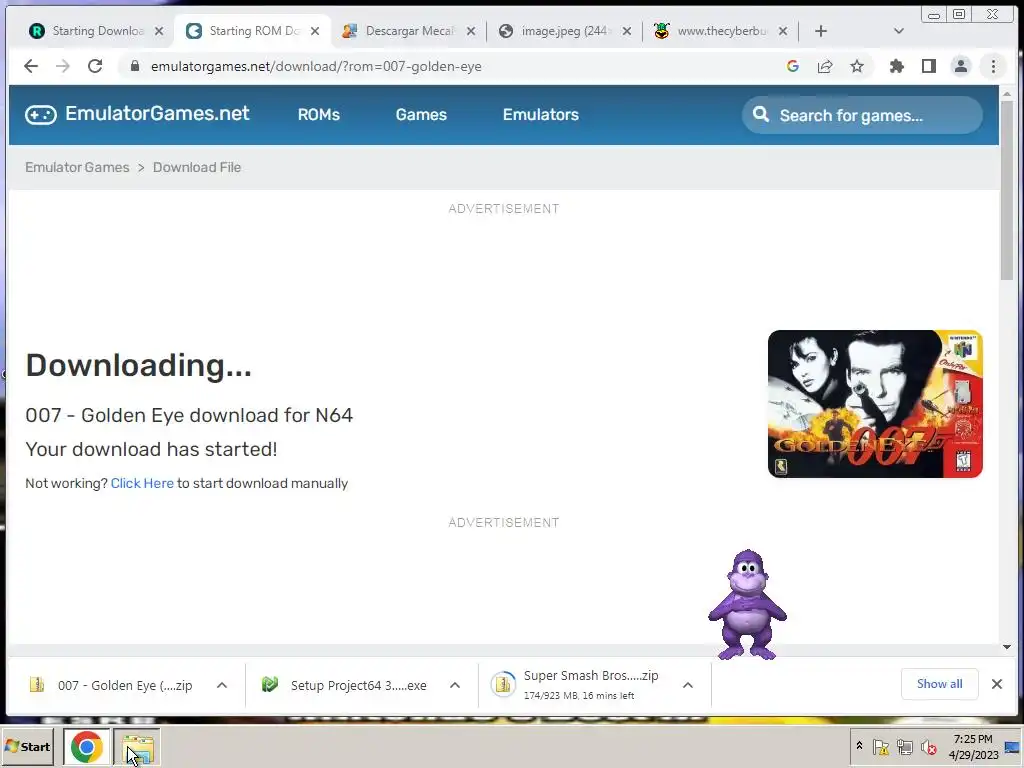The width and height of the screenshot is (1024, 768).
Task: Click the Golden Eye zip file icon
Action: 37,684
